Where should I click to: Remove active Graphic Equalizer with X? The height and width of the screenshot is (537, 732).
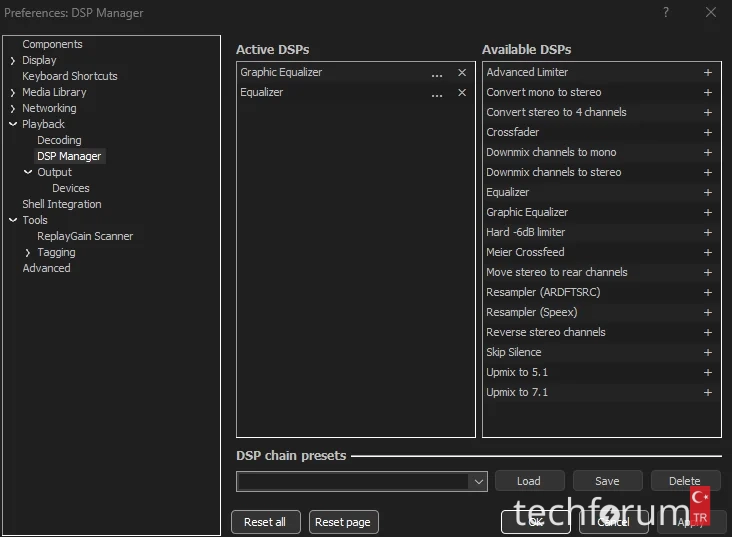tap(462, 72)
